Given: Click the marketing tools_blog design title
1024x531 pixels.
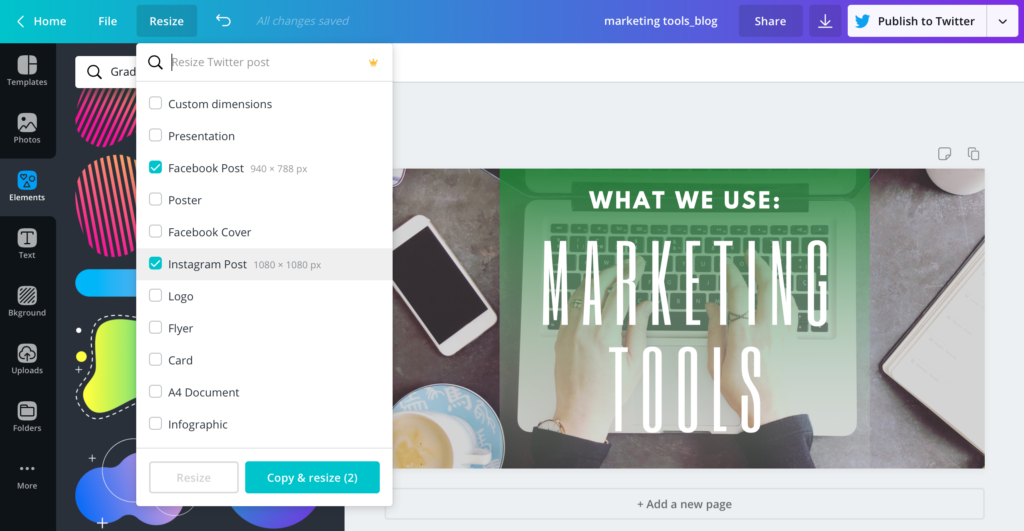Looking at the screenshot, I should (x=660, y=21).
